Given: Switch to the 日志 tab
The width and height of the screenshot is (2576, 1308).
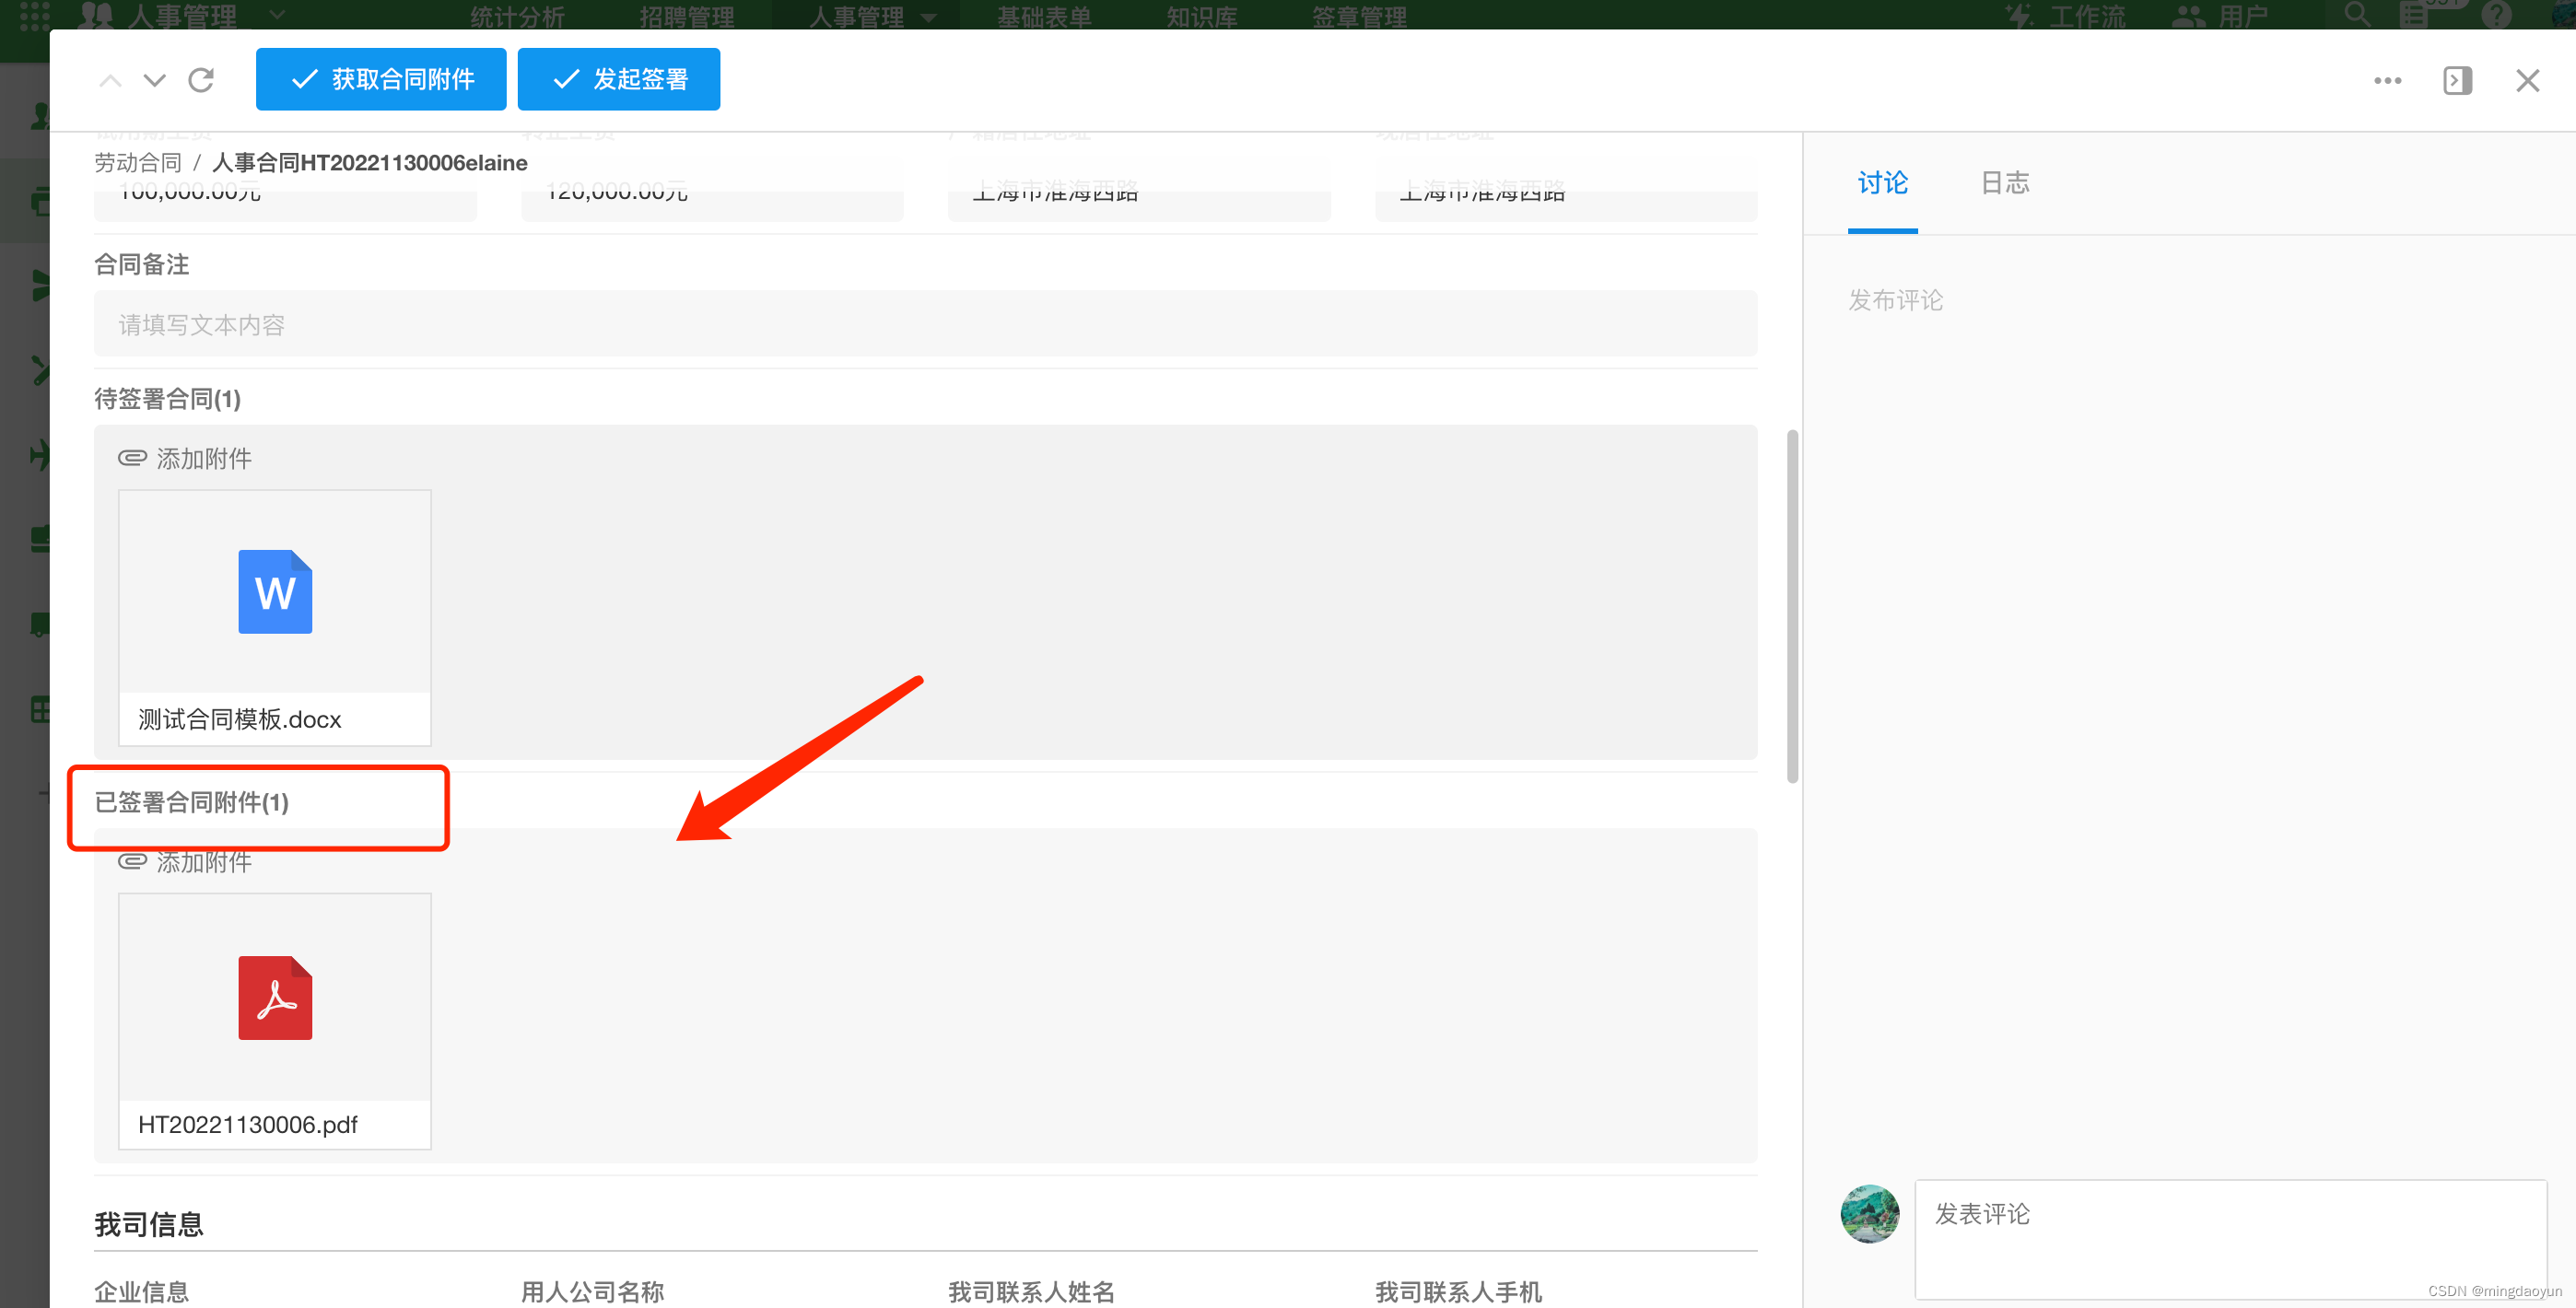Looking at the screenshot, I should click(2005, 183).
